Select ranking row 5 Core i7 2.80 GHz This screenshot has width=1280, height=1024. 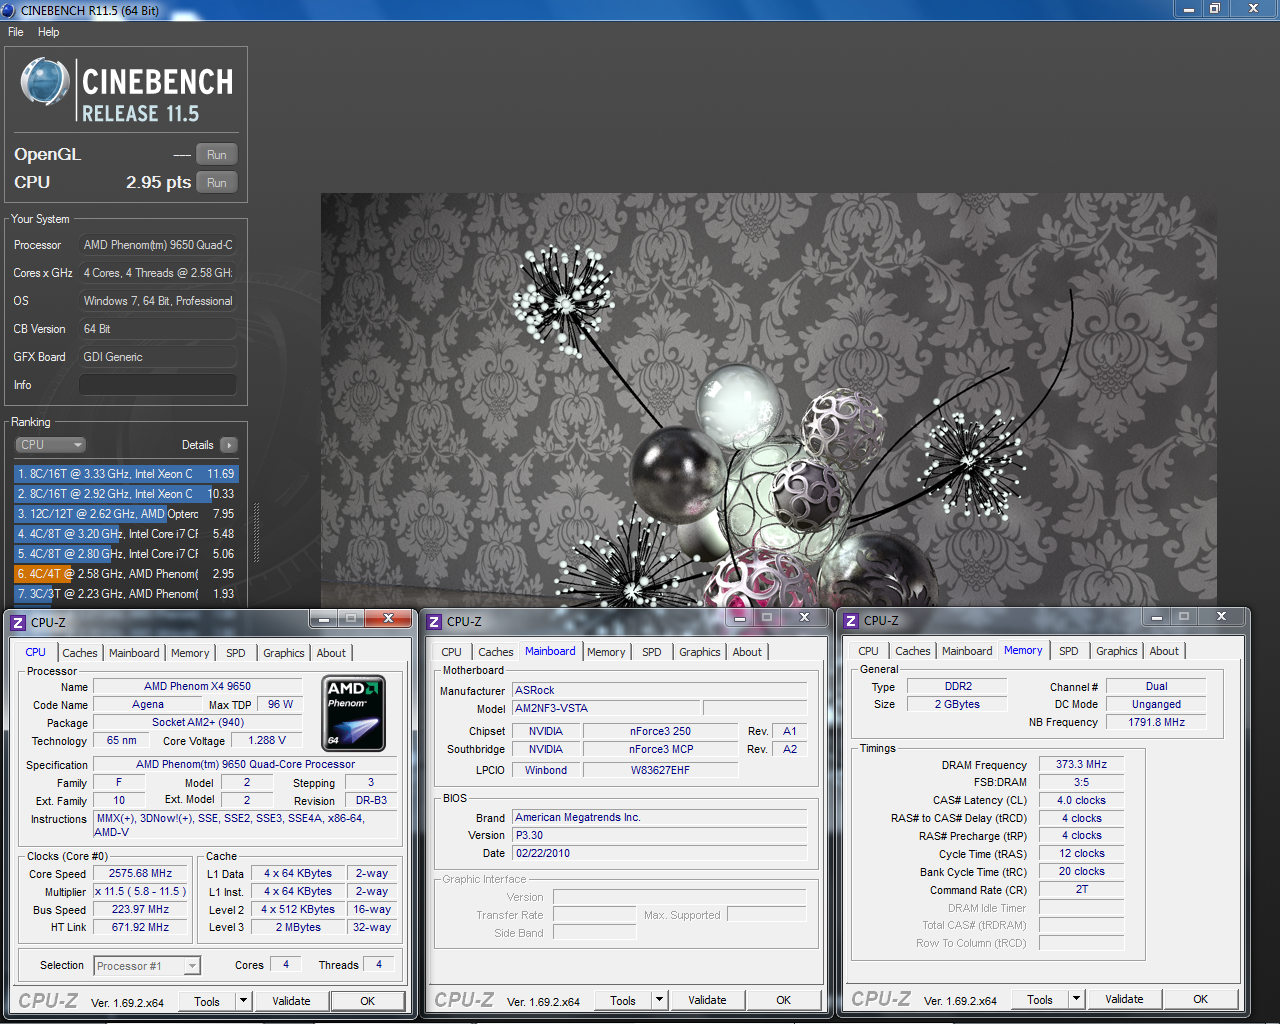tap(126, 554)
